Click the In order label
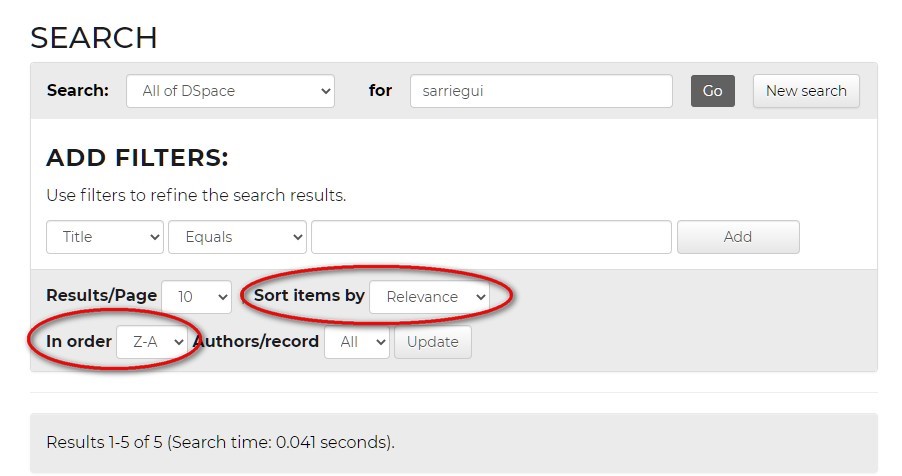Viewport: 902px width, 476px height. click(79, 342)
